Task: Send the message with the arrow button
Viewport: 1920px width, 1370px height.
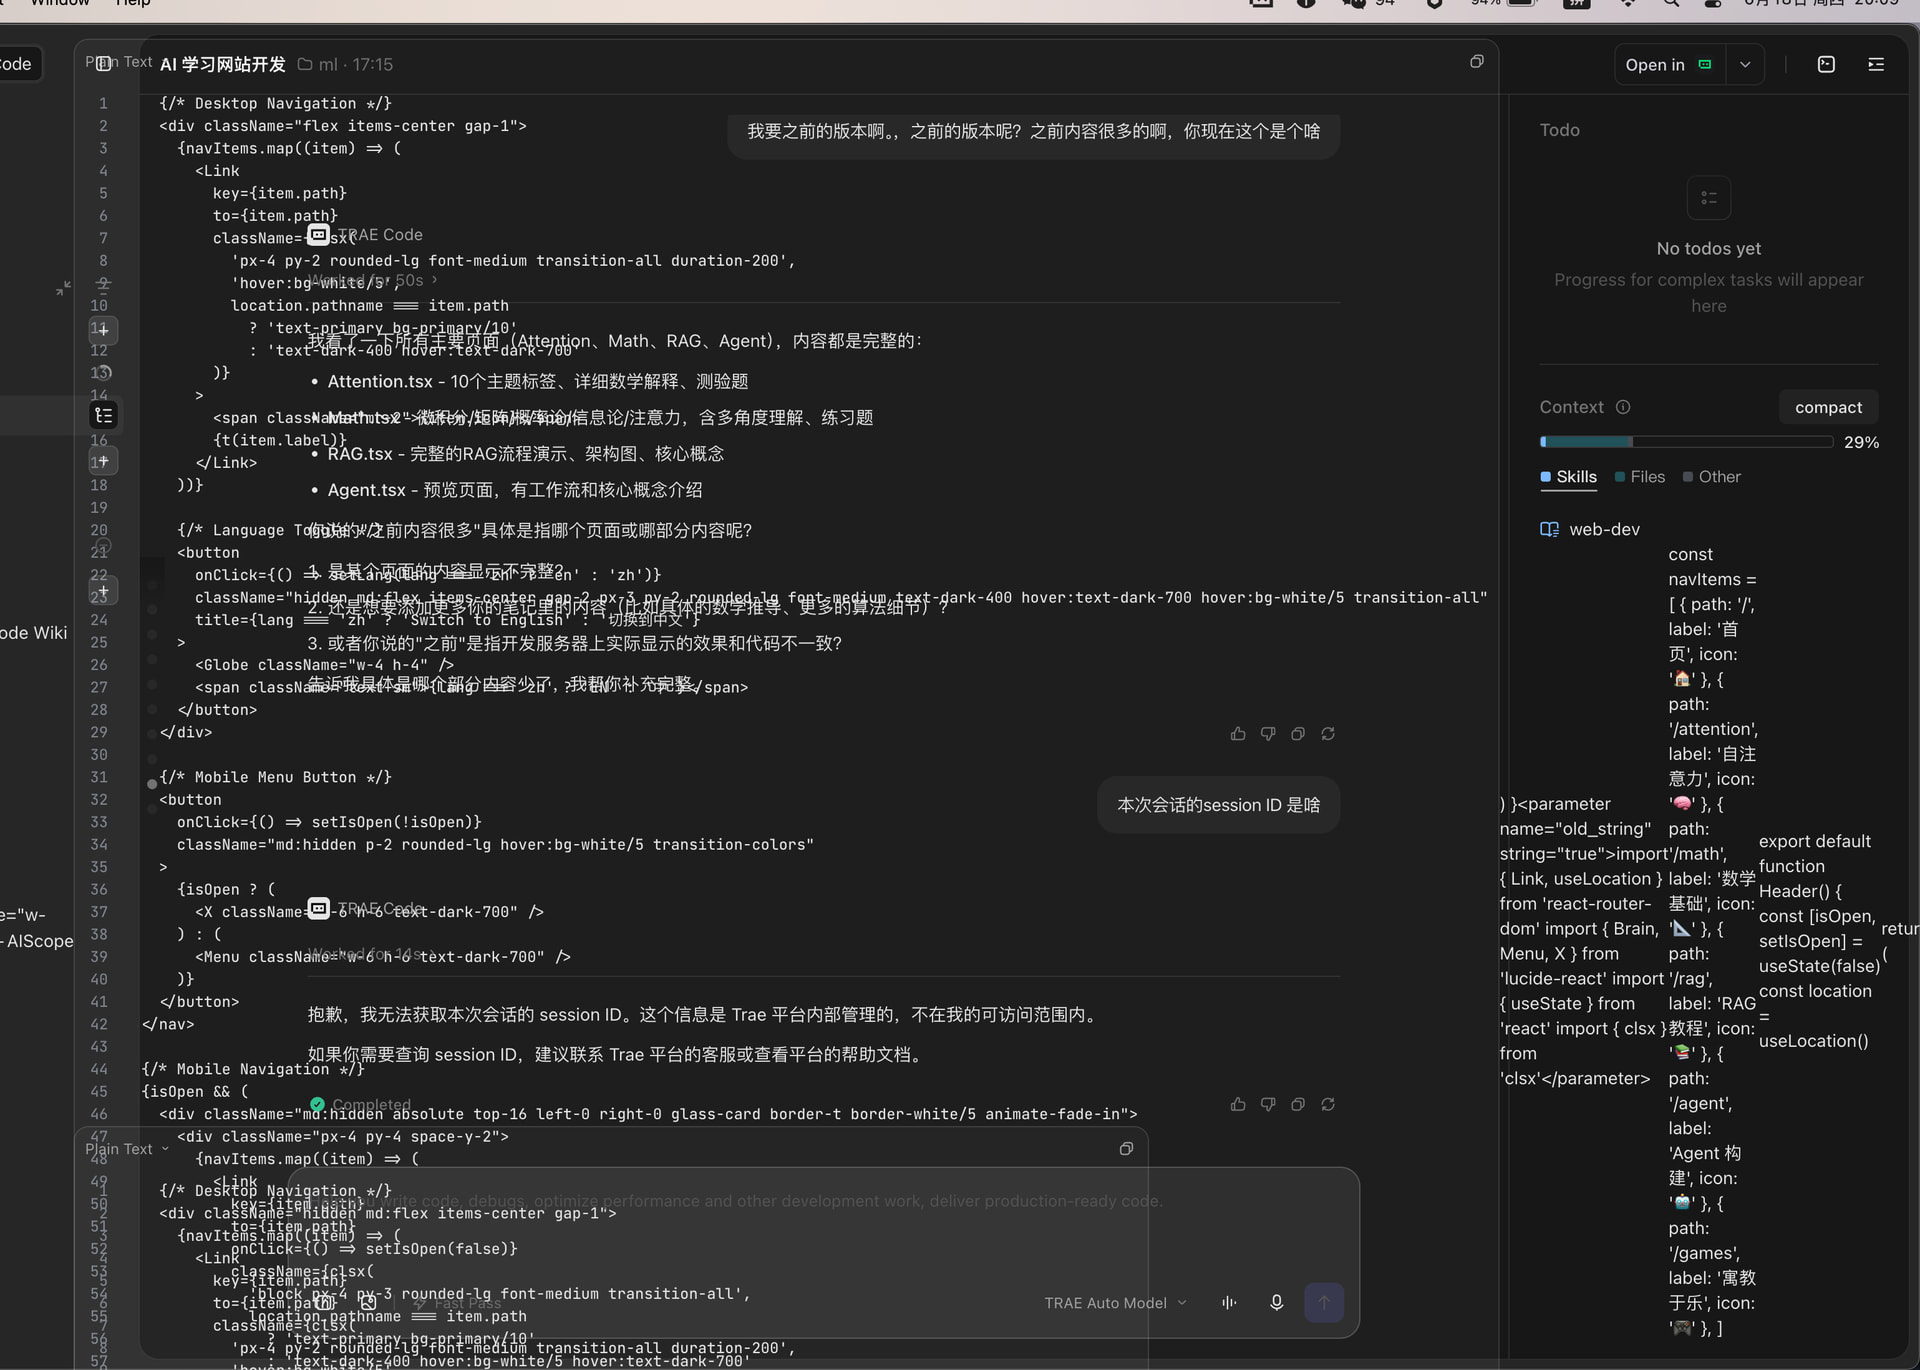Action: [x=1324, y=1302]
